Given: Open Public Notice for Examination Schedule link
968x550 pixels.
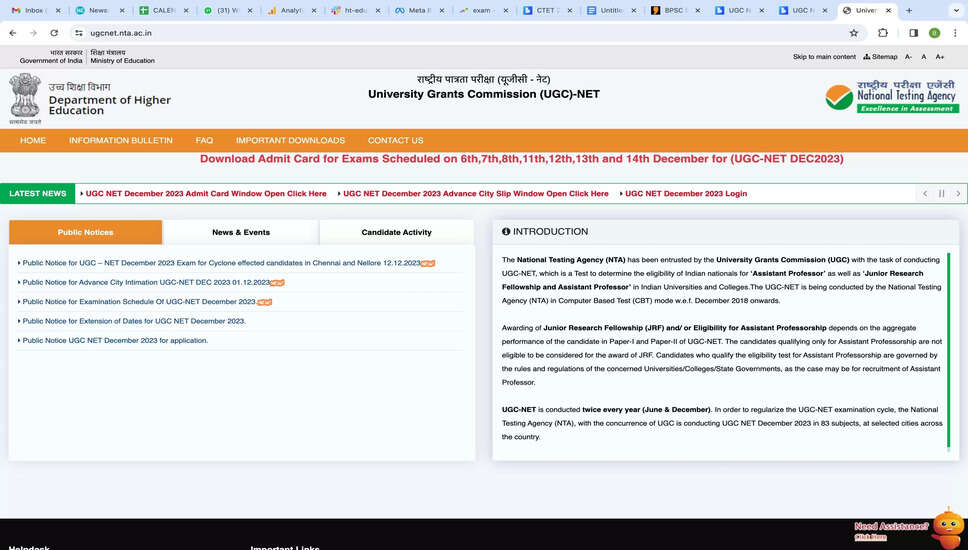Looking at the screenshot, I should pos(139,302).
